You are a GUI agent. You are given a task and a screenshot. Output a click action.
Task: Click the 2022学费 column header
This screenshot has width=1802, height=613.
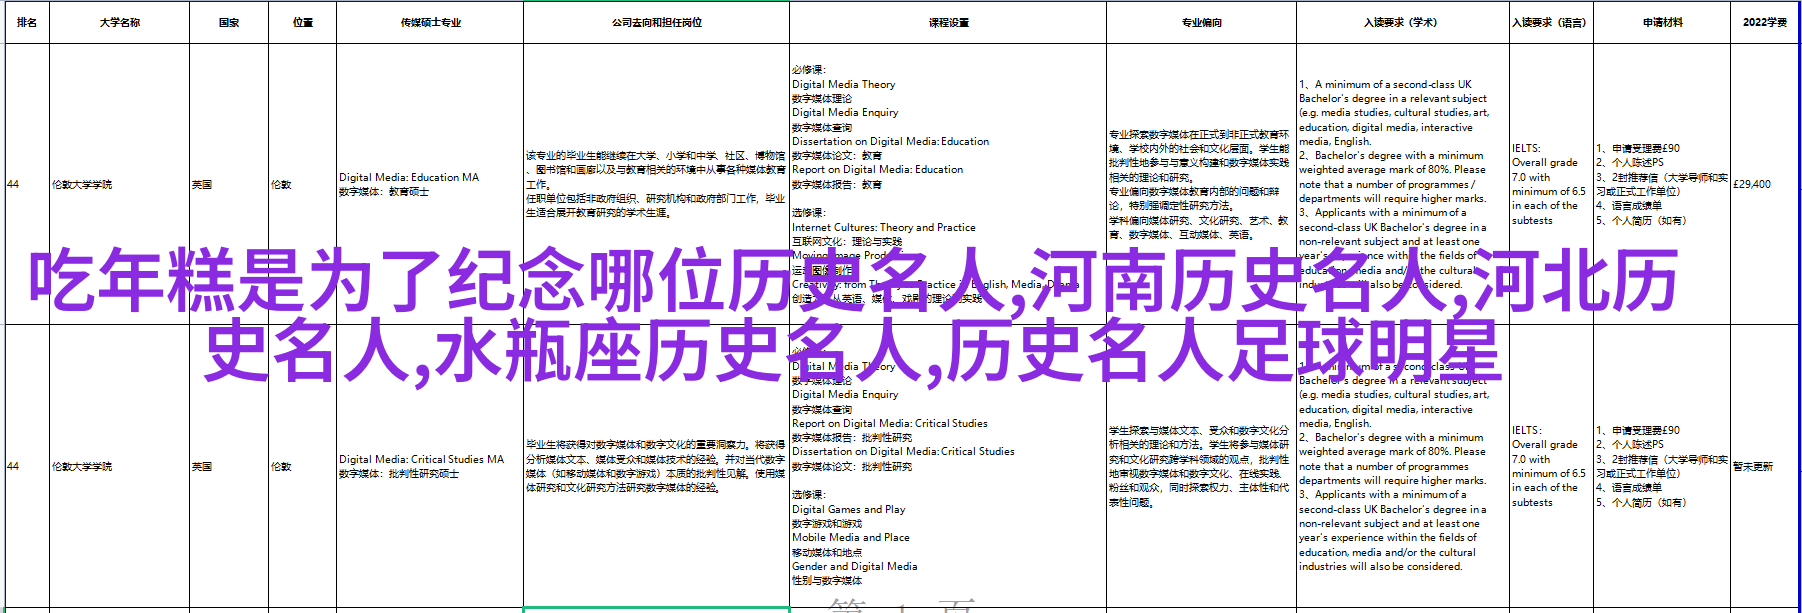click(x=1764, y=22)
